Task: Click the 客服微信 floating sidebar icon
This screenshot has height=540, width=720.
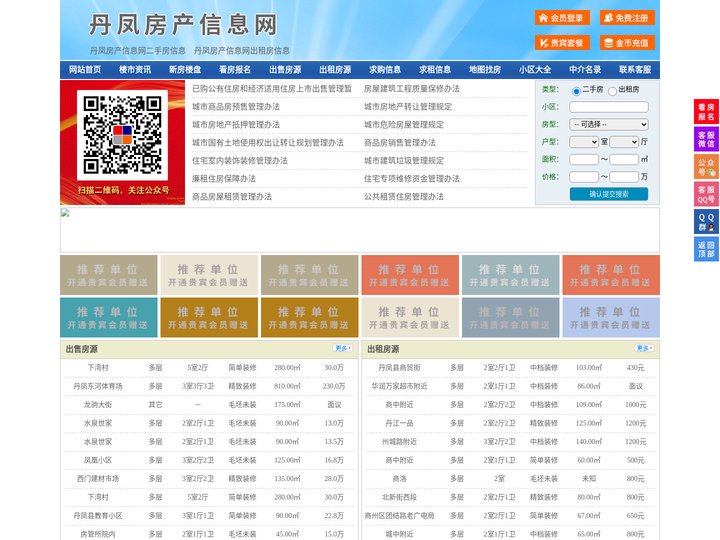Action: [x=706, y=139]
